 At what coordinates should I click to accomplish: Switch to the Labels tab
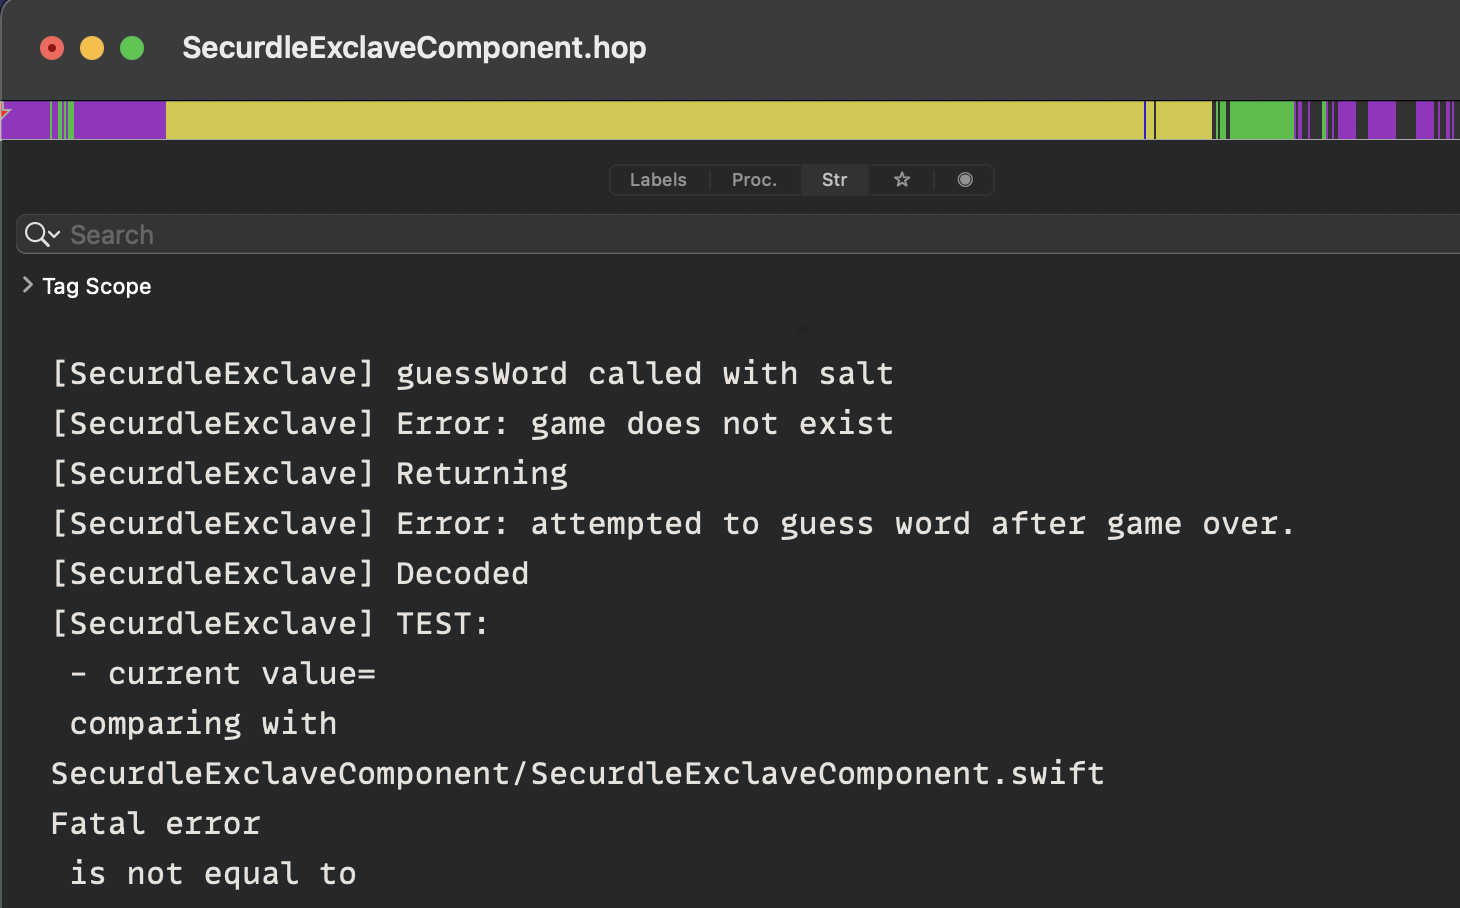[x=658, y=180]
